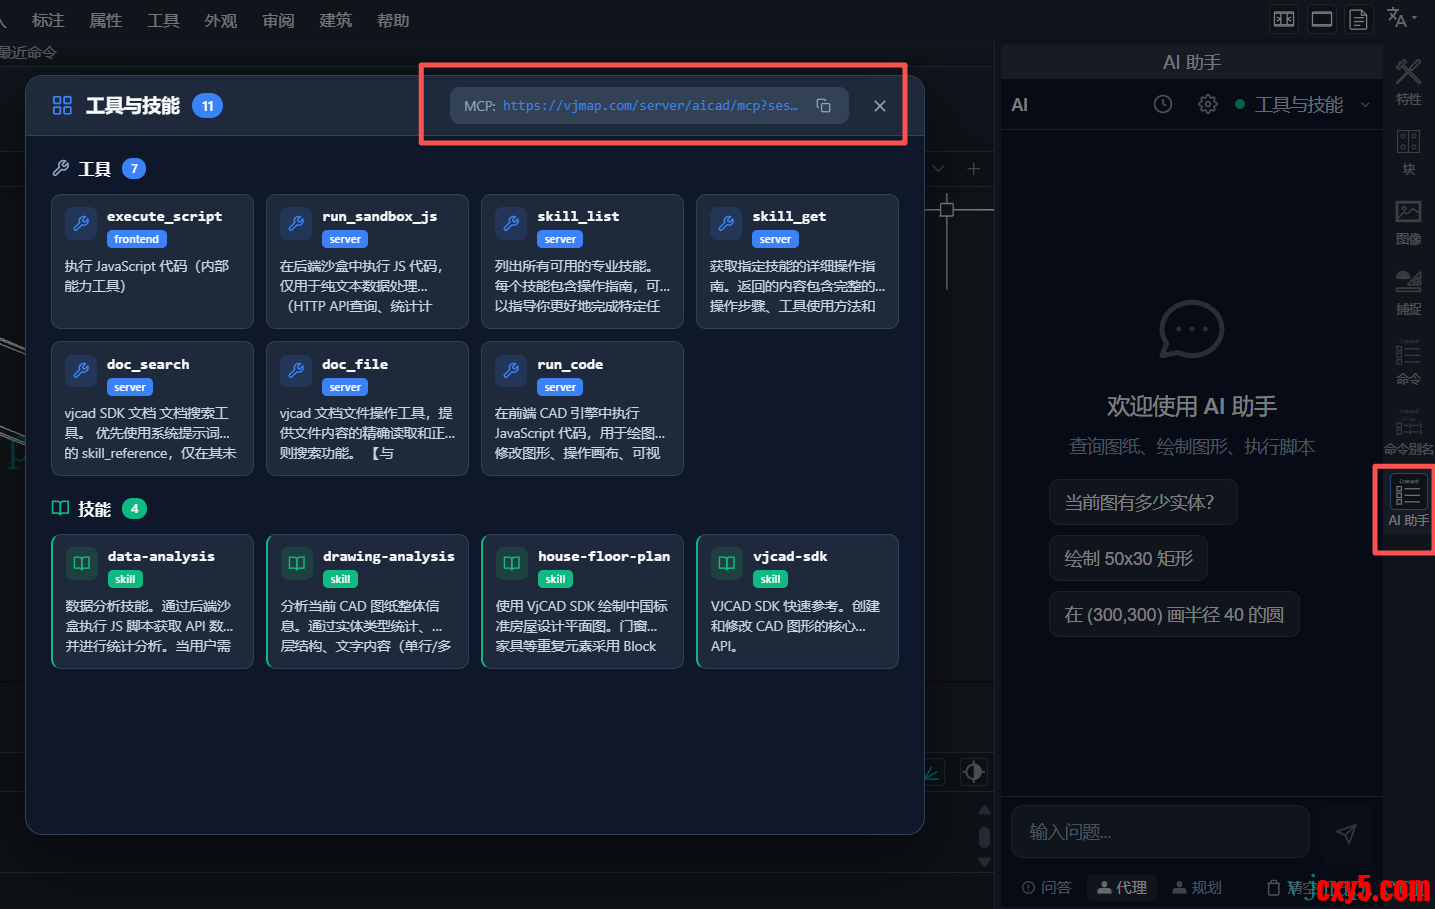This screenshot has height=909, width=1435.
Task: Switch to 问答 Q&A mode
Action: click(x=1047, y=887)
